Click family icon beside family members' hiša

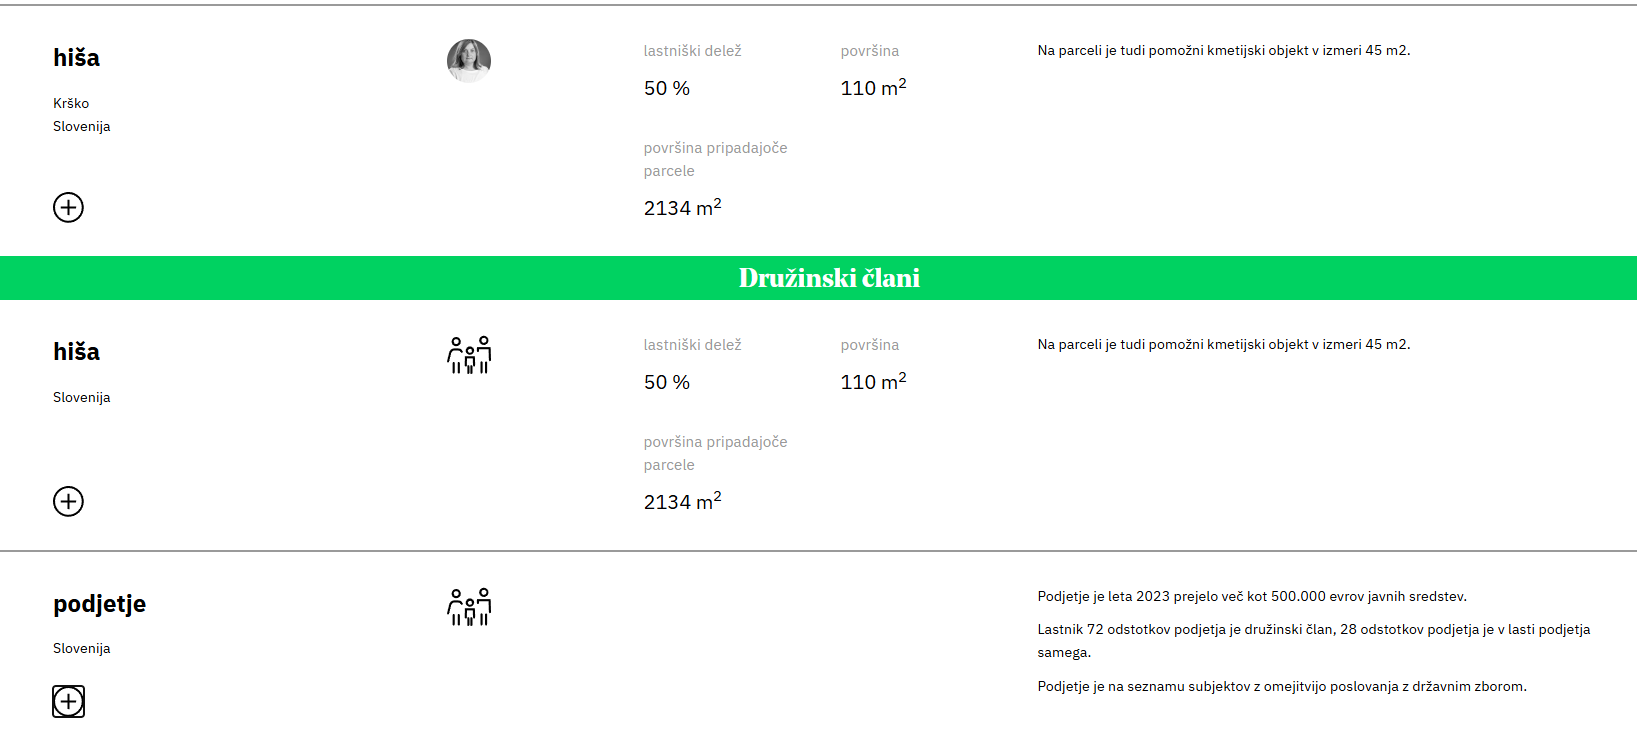click(469, 355)
